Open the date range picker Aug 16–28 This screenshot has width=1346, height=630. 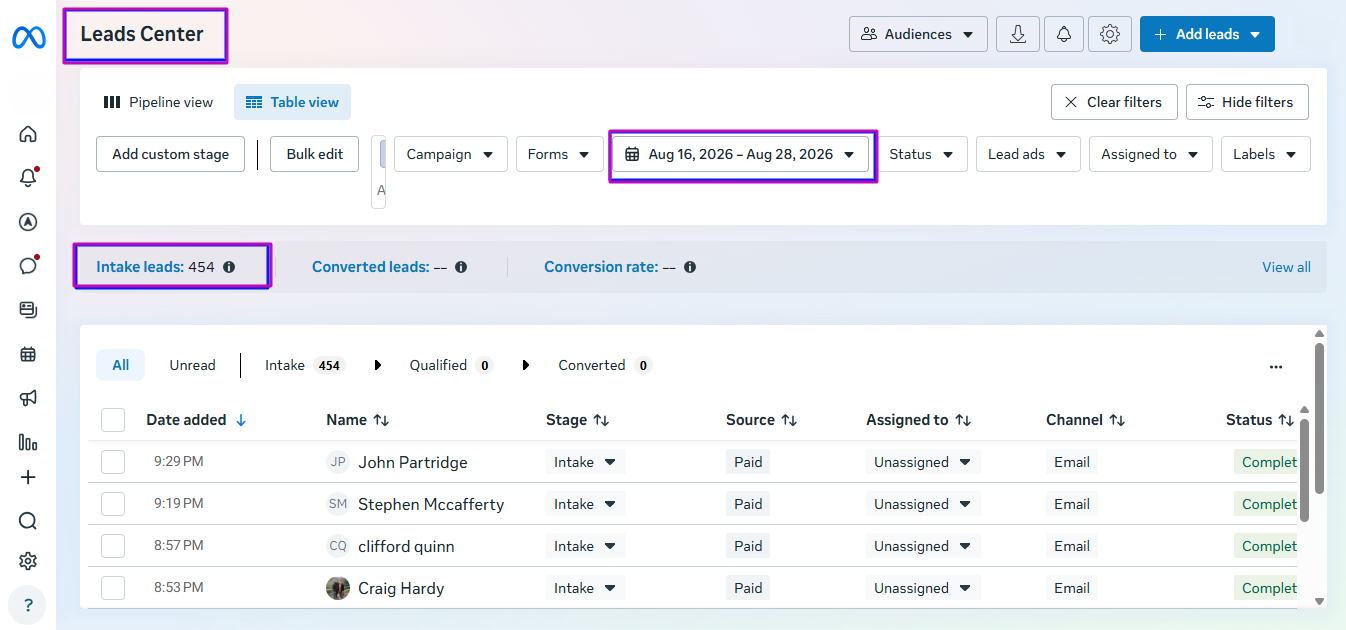(741, 154)
